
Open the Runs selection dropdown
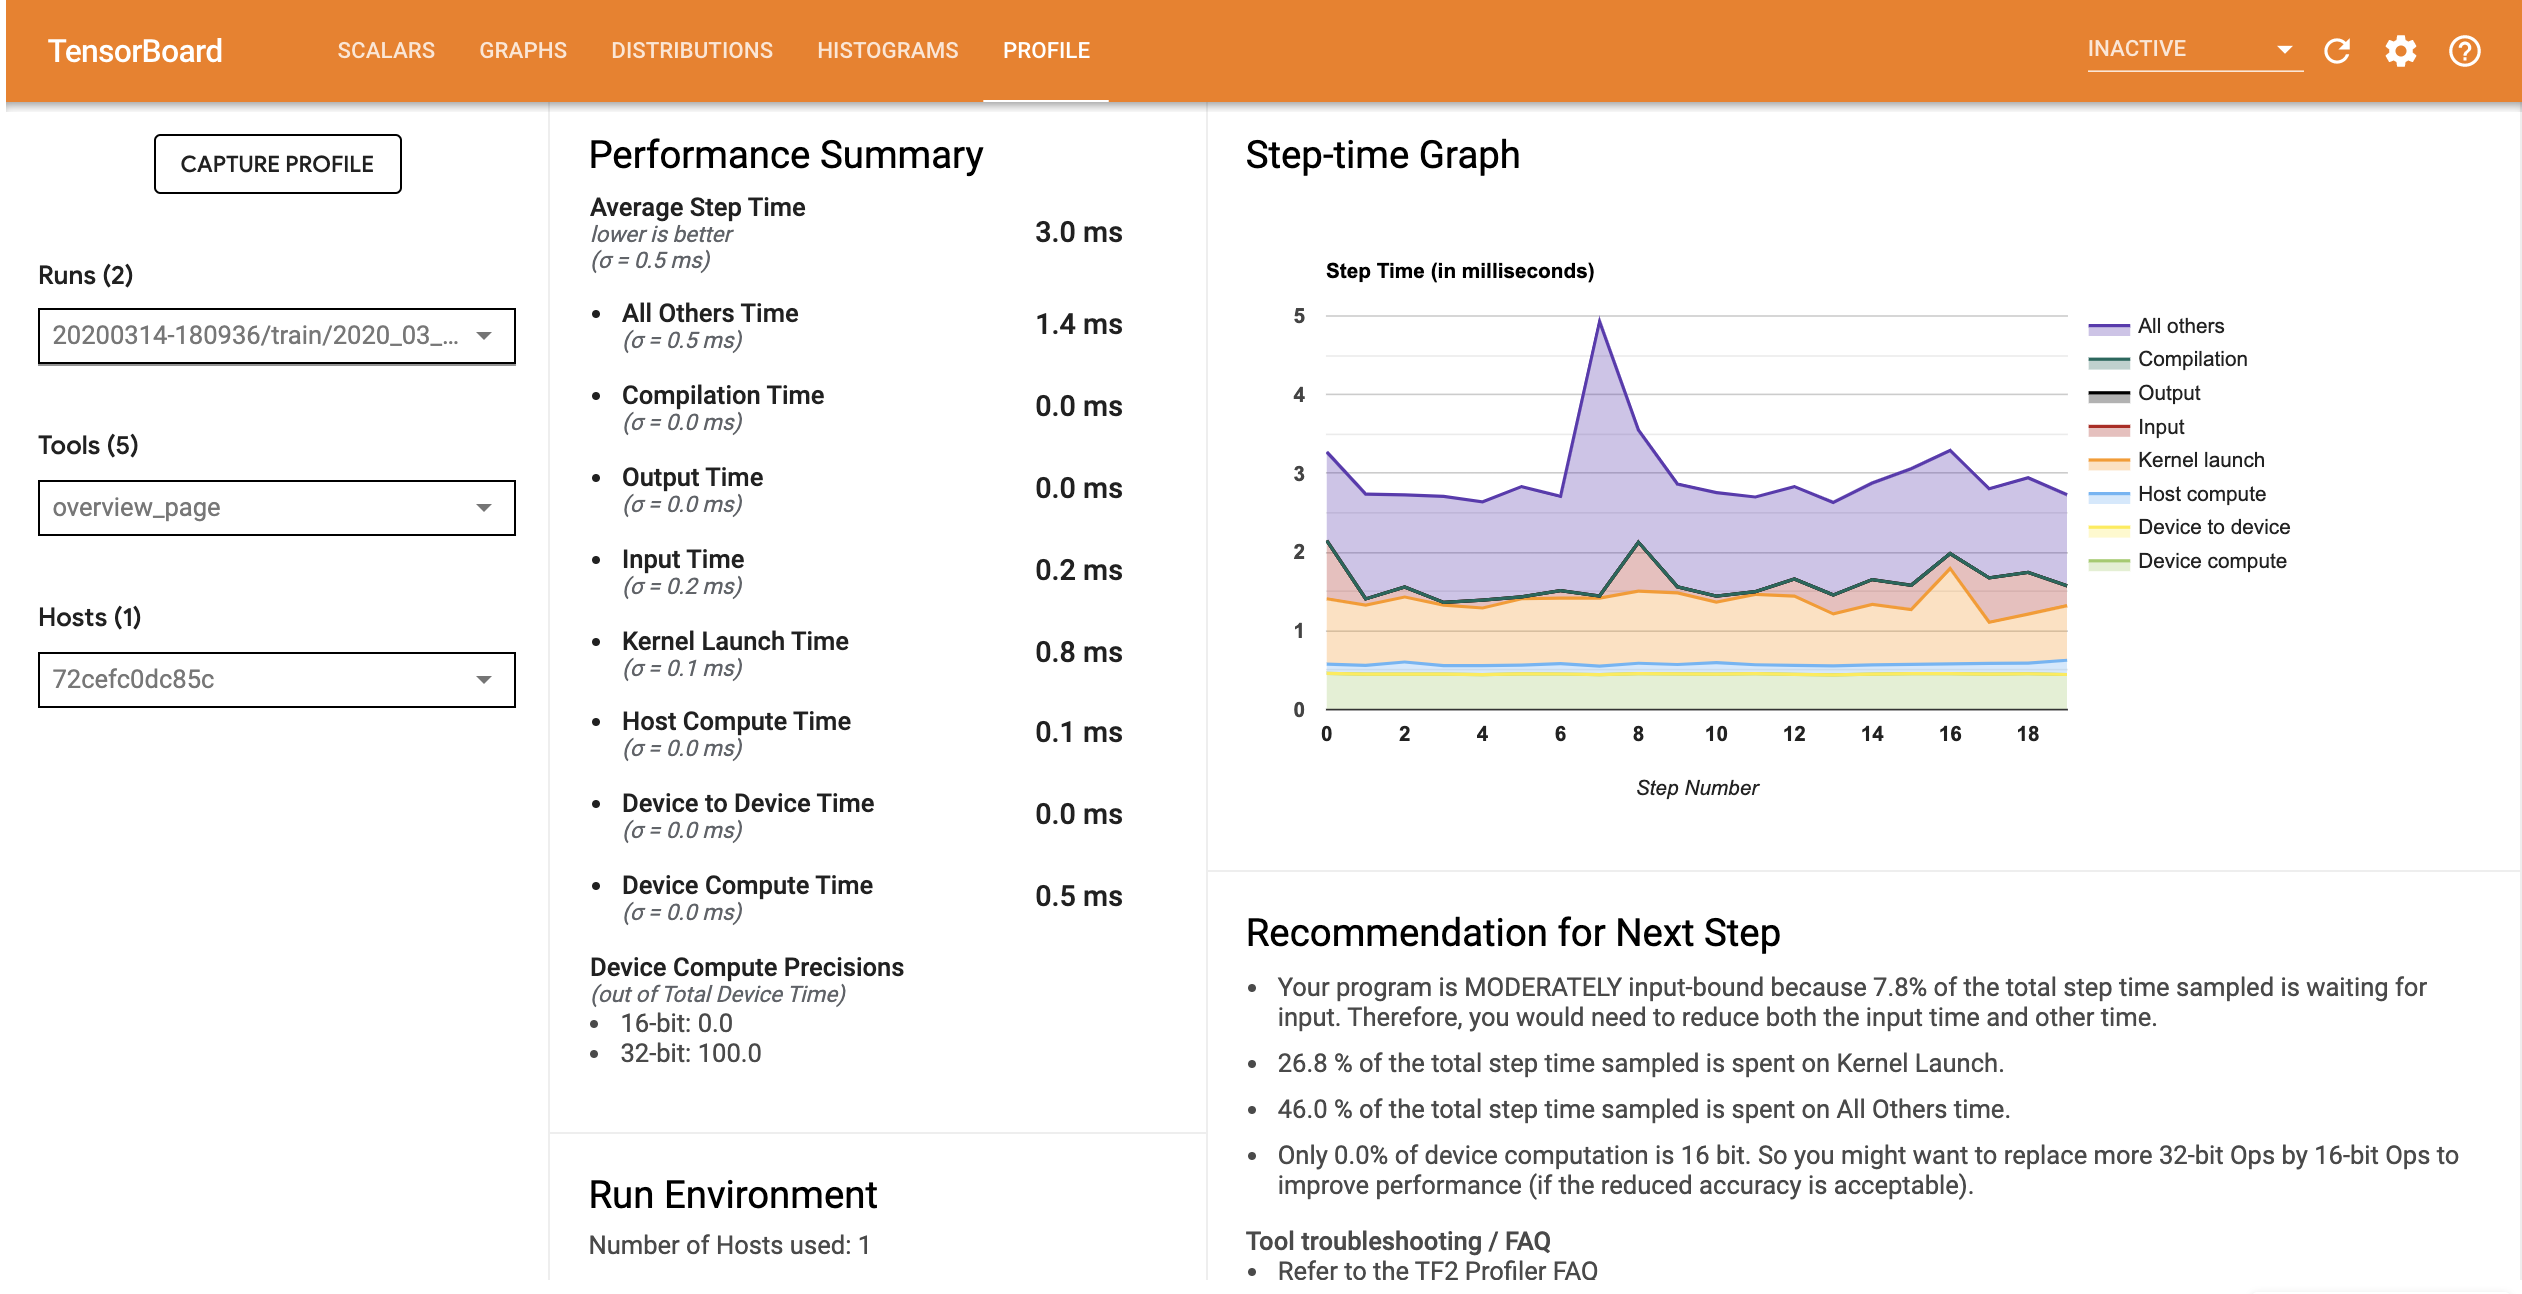pyautogui.click(x=276, y=336)
